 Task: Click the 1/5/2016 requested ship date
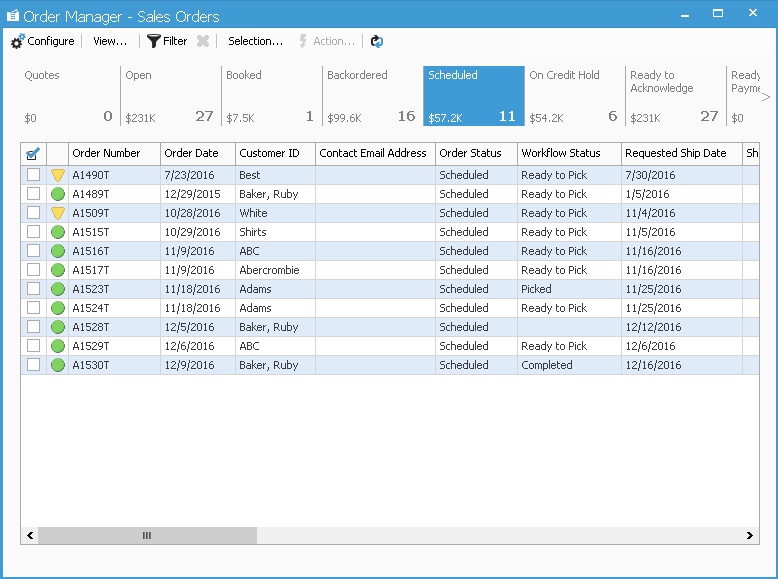click(682, 194)
